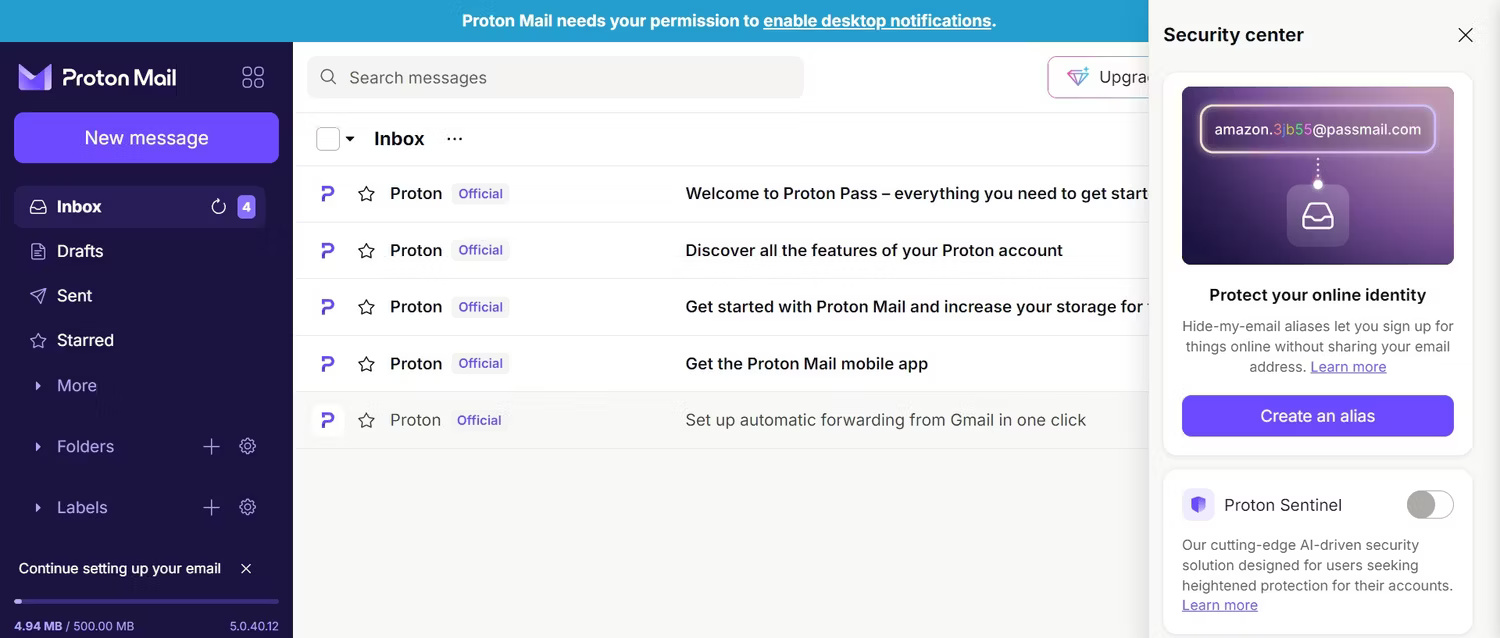This screenshot has height=638, width=1500.
Task: Star the Gmail forwarding email
Action: [x=366, y=420]
